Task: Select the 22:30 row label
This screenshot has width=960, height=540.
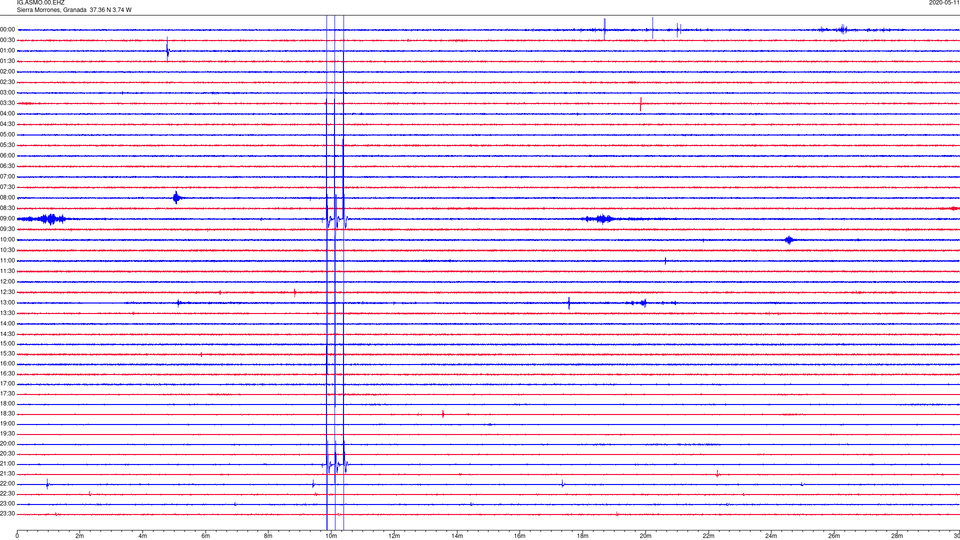Action: pyautogui.click(x=7, y=493)
